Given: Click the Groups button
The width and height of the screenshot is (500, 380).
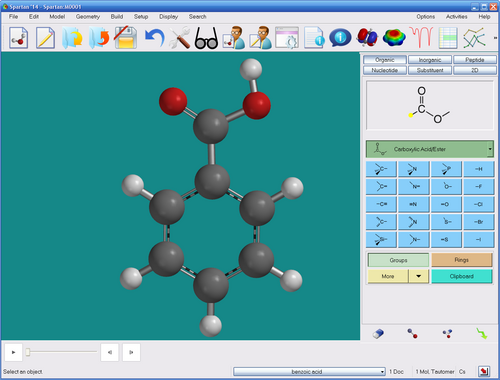Looking at the screenshot, I should (x=398, y=260).
